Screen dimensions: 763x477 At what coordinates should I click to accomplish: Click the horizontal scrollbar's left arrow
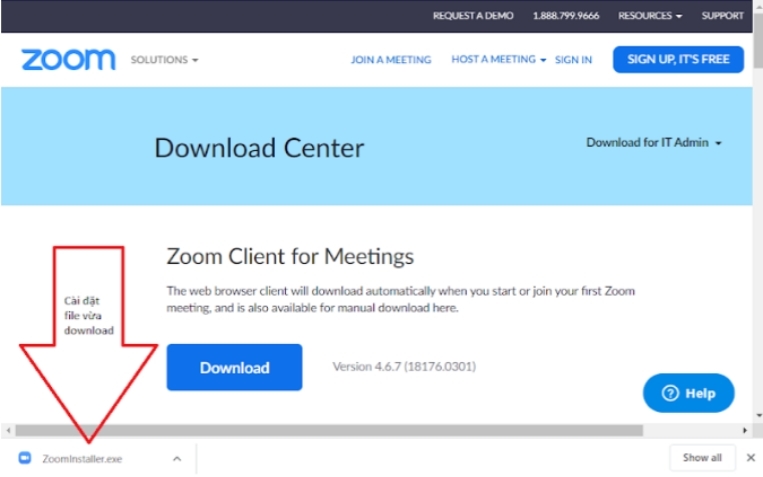click(8, 431)
